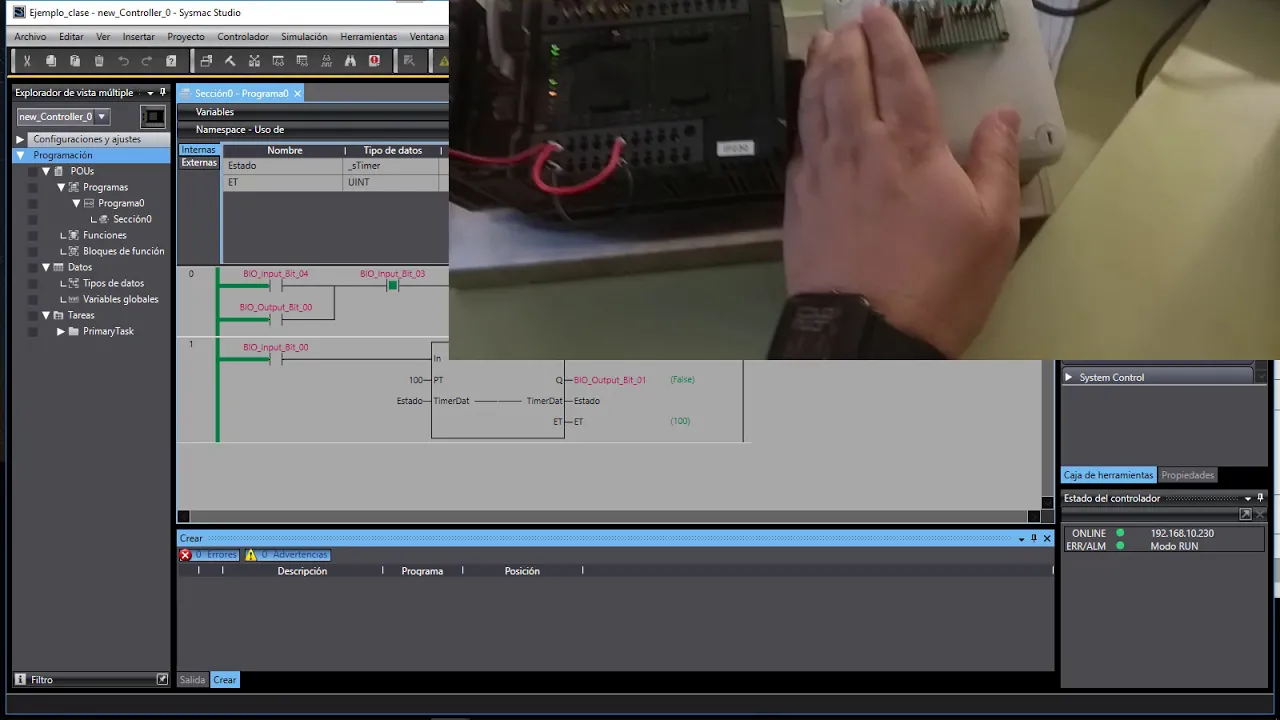Image resolution: width=1280 pixels, height=720 pixels.
Task: Collapse the Programación node
Action: pyautogui.click(x=20, y=155)
